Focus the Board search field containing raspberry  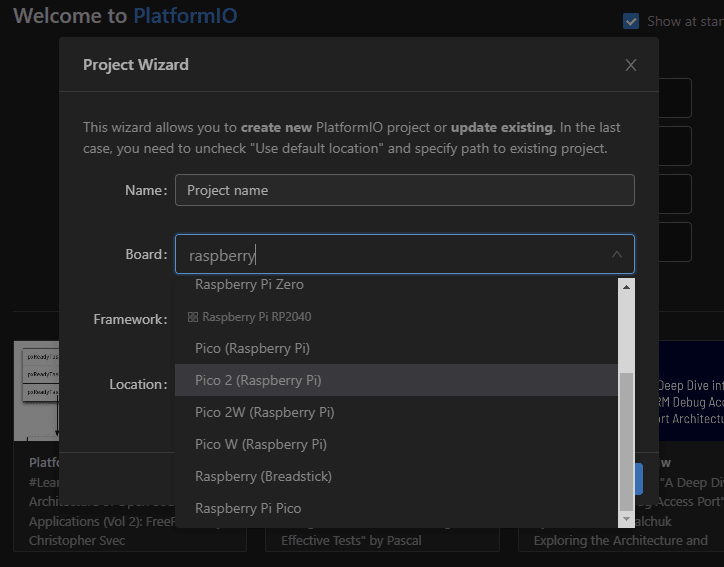coord(390,255)
